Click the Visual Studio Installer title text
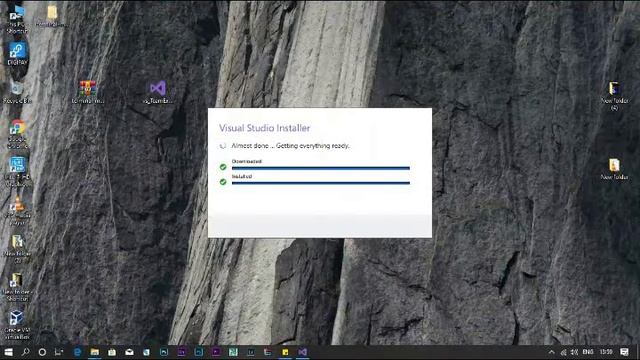The image size is (640, 360). pyautogui.click(x=264, y=128)
